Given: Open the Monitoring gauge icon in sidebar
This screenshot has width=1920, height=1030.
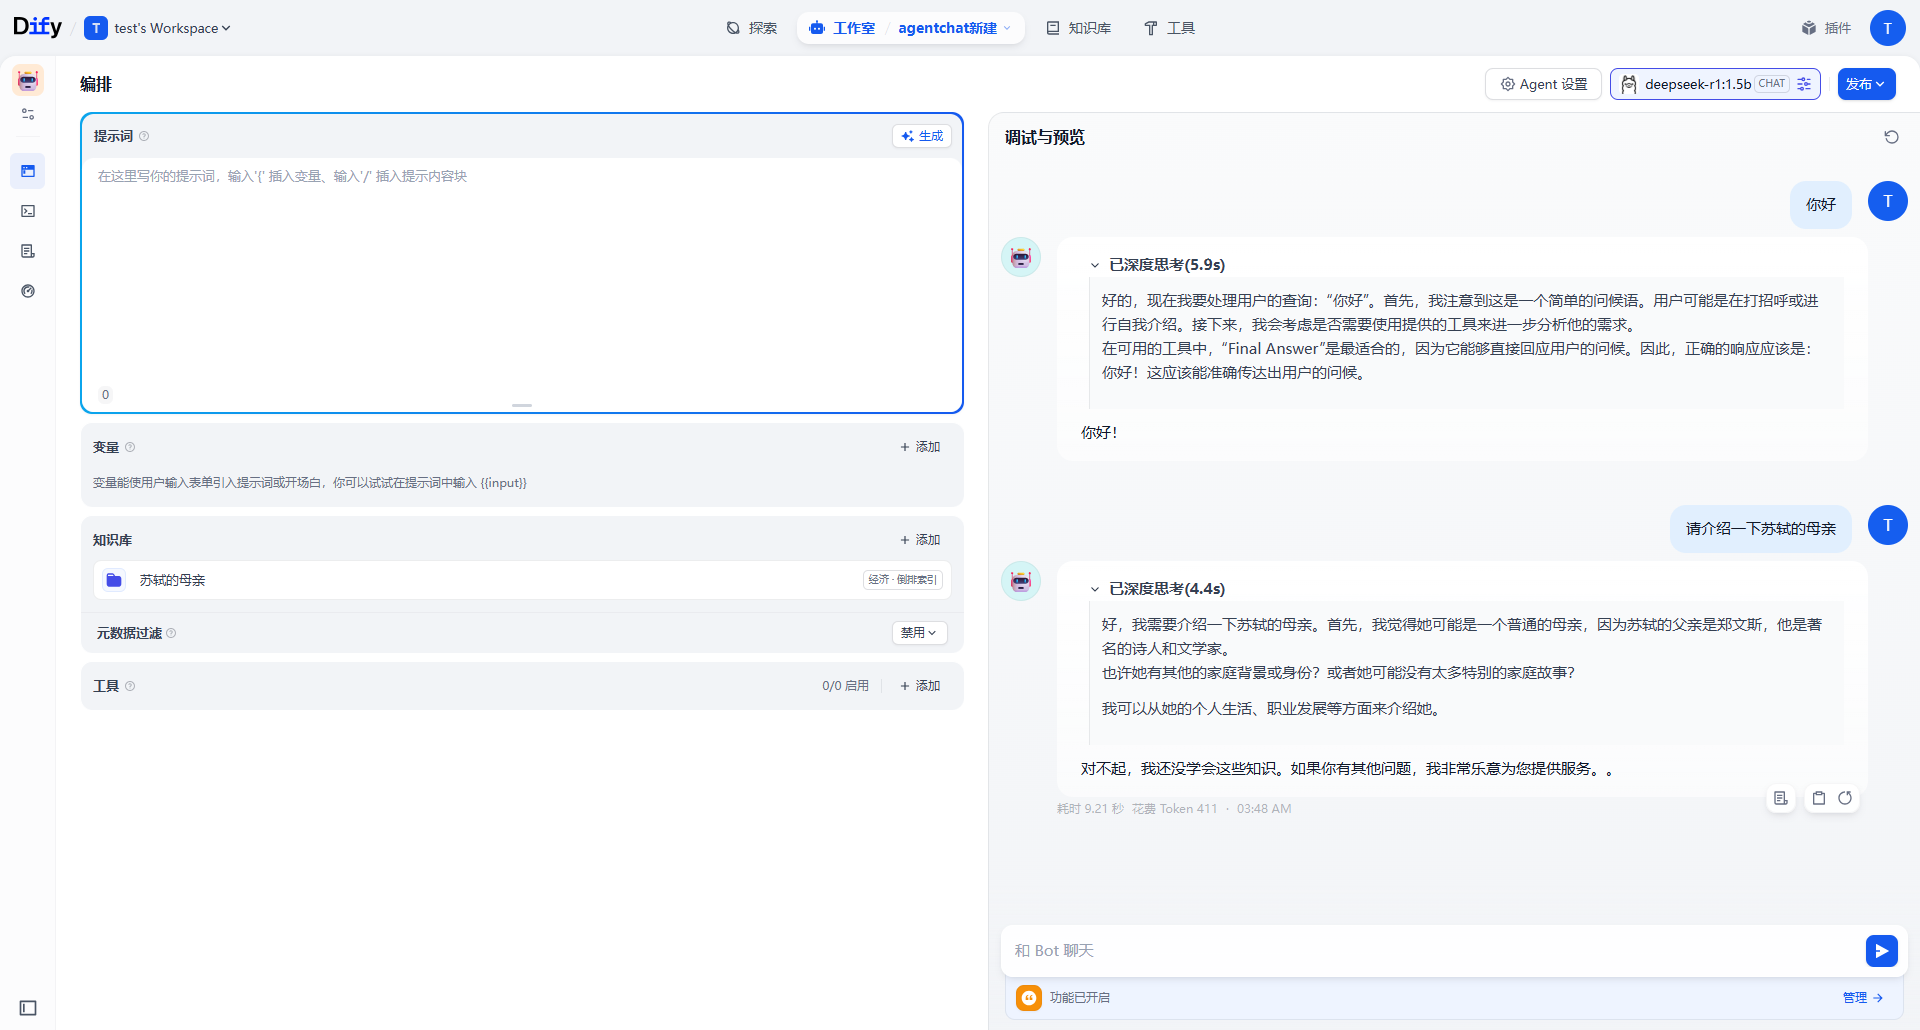Looking at the screenshot, I should pyautogui.click(x=29, y=291).
